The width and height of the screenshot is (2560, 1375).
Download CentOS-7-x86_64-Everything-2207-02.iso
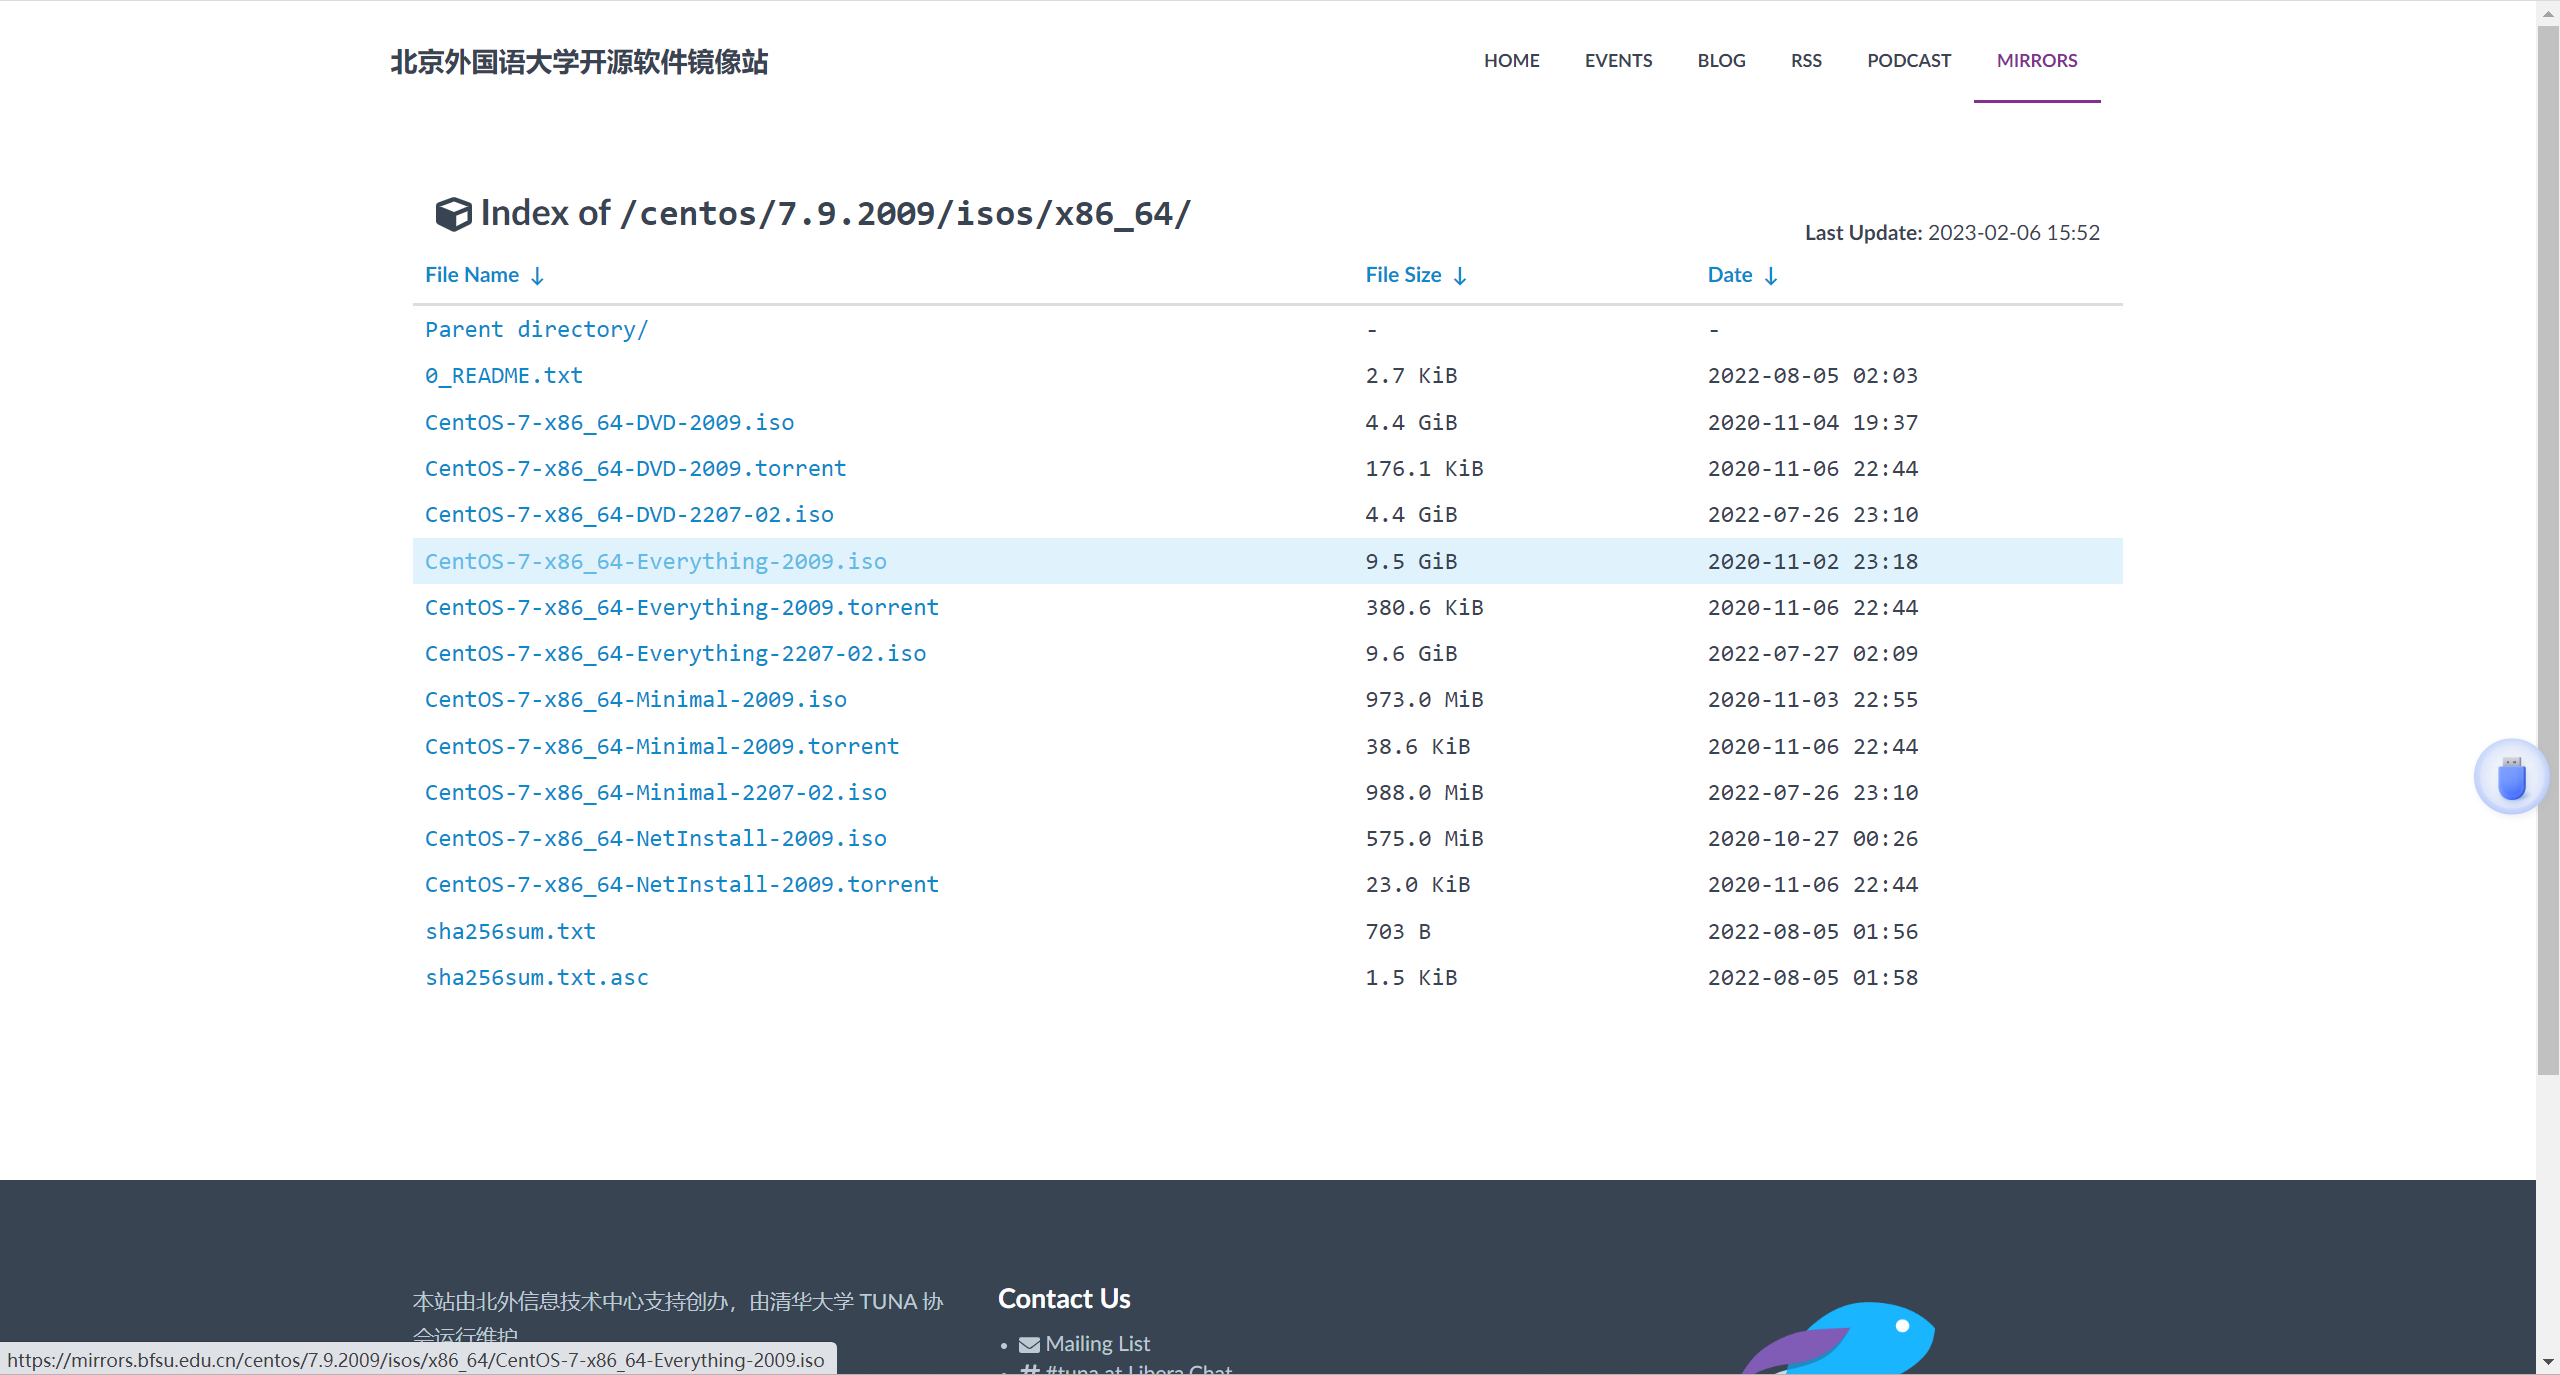coord(675,653)
